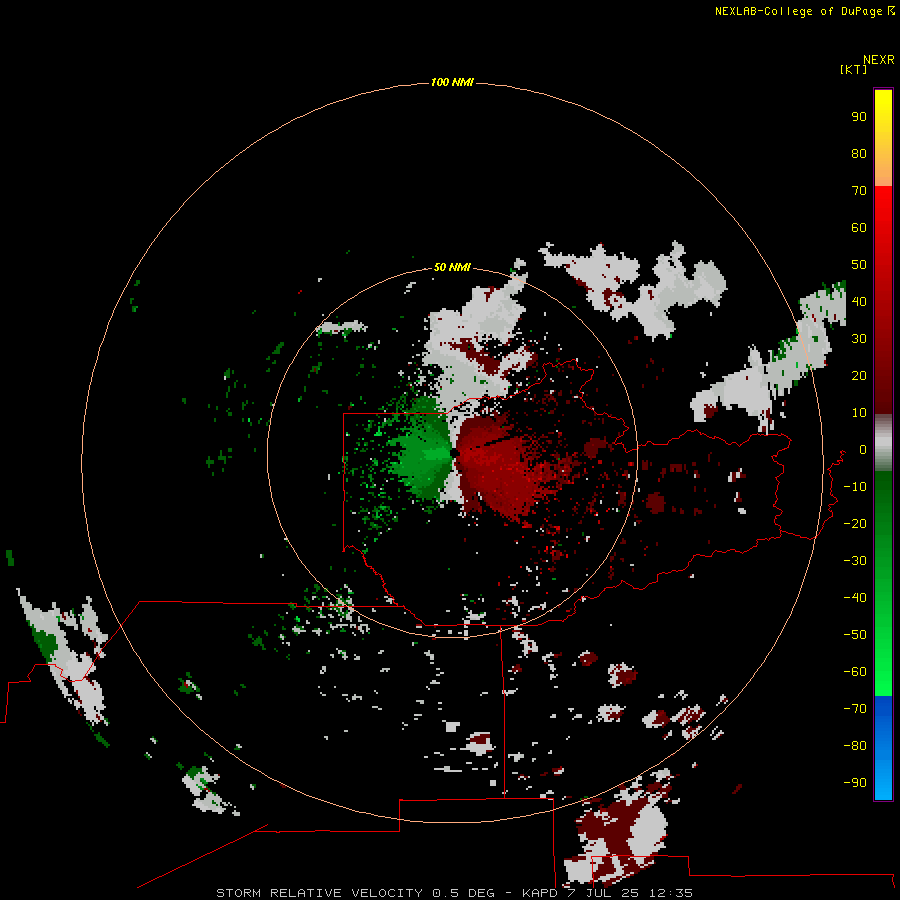This screenshot has height=900, width=900.
Task: Click the -20 value on the velocity scale
Action: [855, 523]
